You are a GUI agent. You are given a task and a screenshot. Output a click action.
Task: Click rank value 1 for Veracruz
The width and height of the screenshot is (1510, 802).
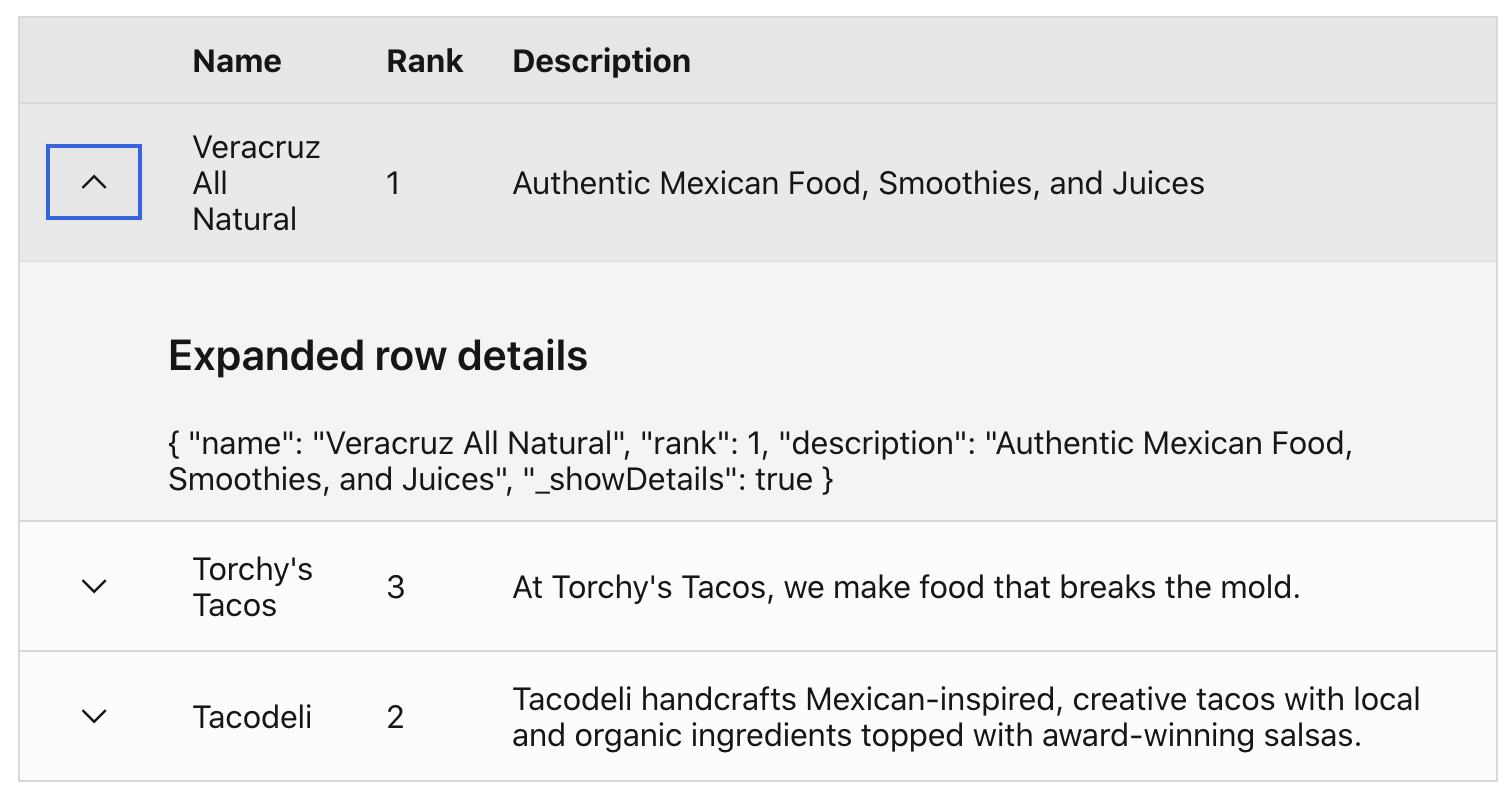(x=394, y=183)
